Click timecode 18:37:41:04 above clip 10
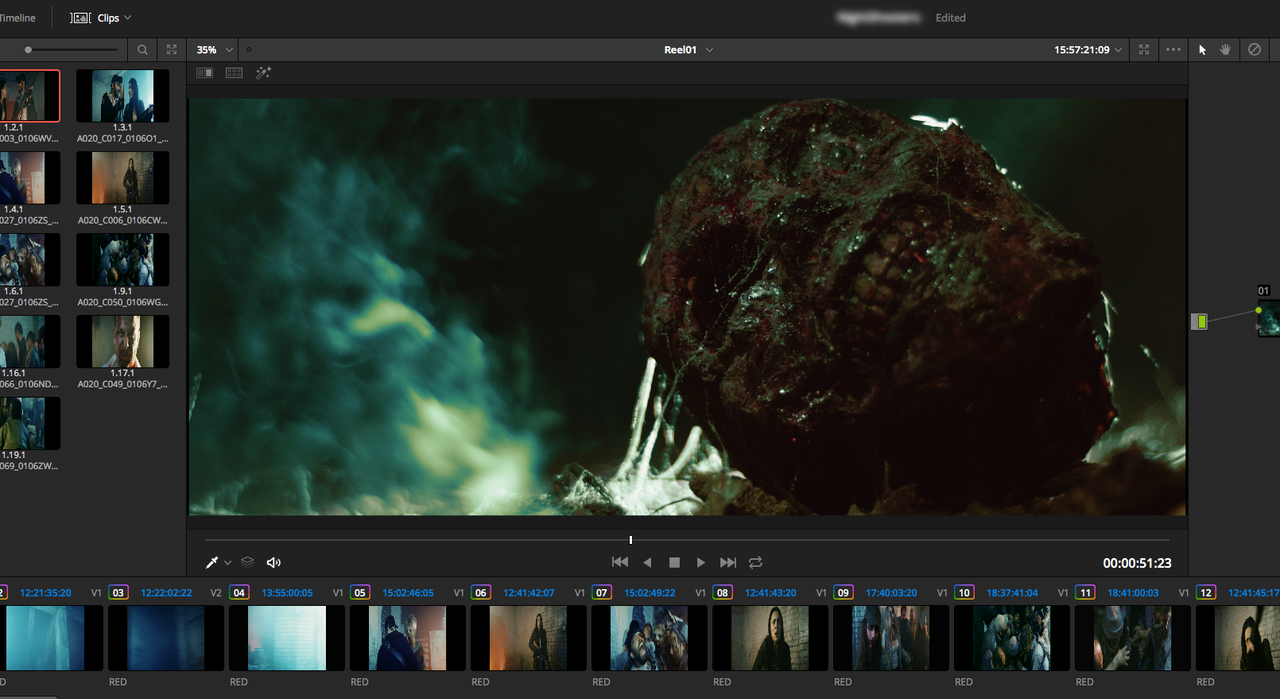This screenshot has height=699, width=1280. pyautogui.click(x=1013, y=593)
